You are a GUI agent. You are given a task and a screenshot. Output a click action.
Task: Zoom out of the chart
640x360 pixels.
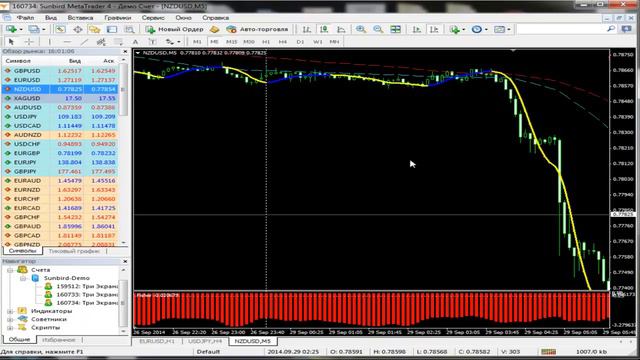click(x=378, y=29)
